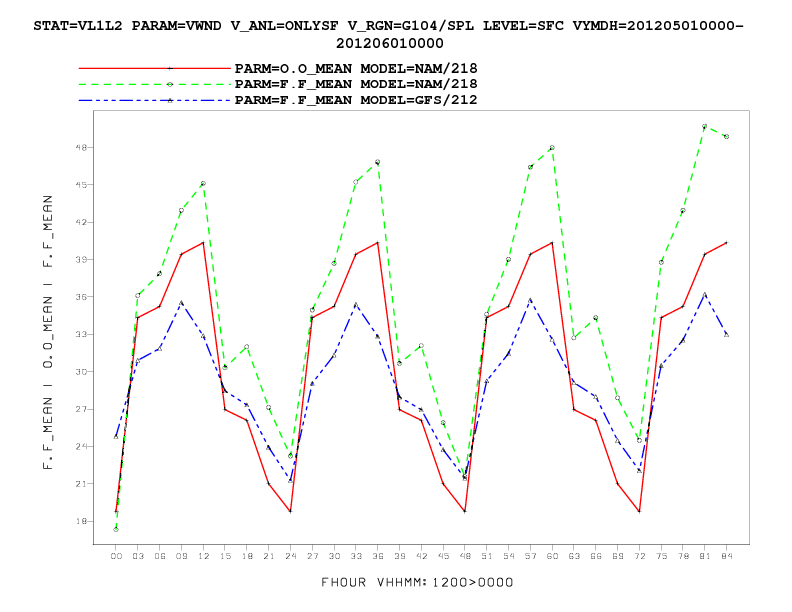This screenshot has height=612, width=792.
Task: Select the date range text 201206010000 in the title
Action: 389,43
